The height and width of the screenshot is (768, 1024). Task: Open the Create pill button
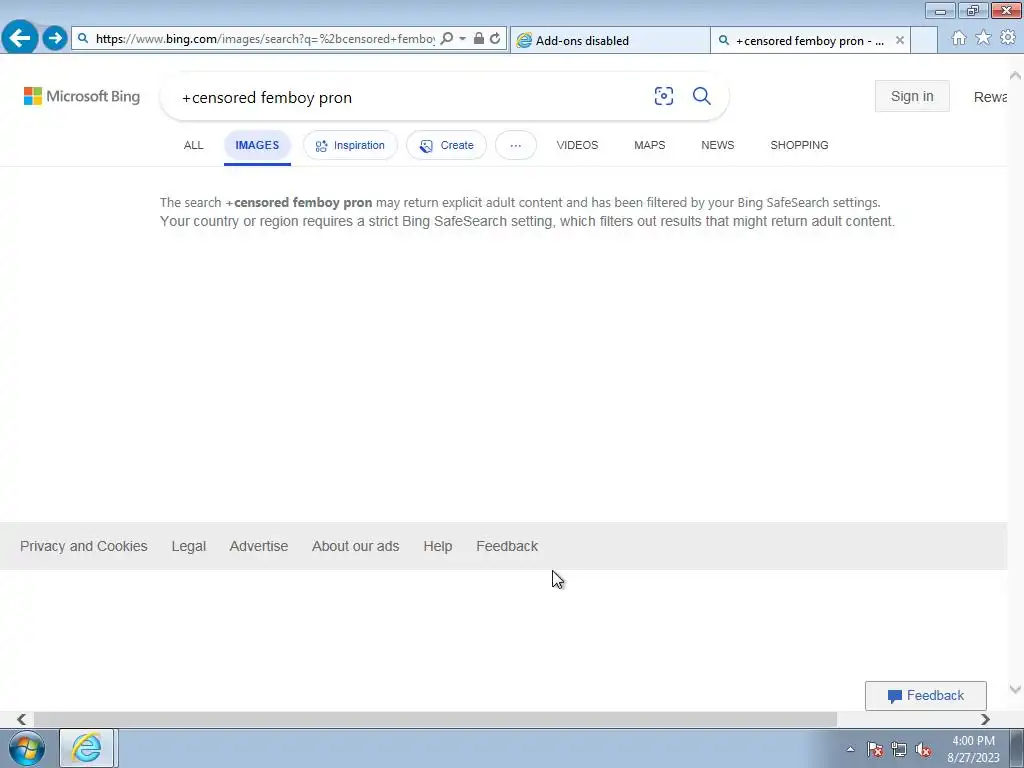pyautogui.click(x=447, y=145)
